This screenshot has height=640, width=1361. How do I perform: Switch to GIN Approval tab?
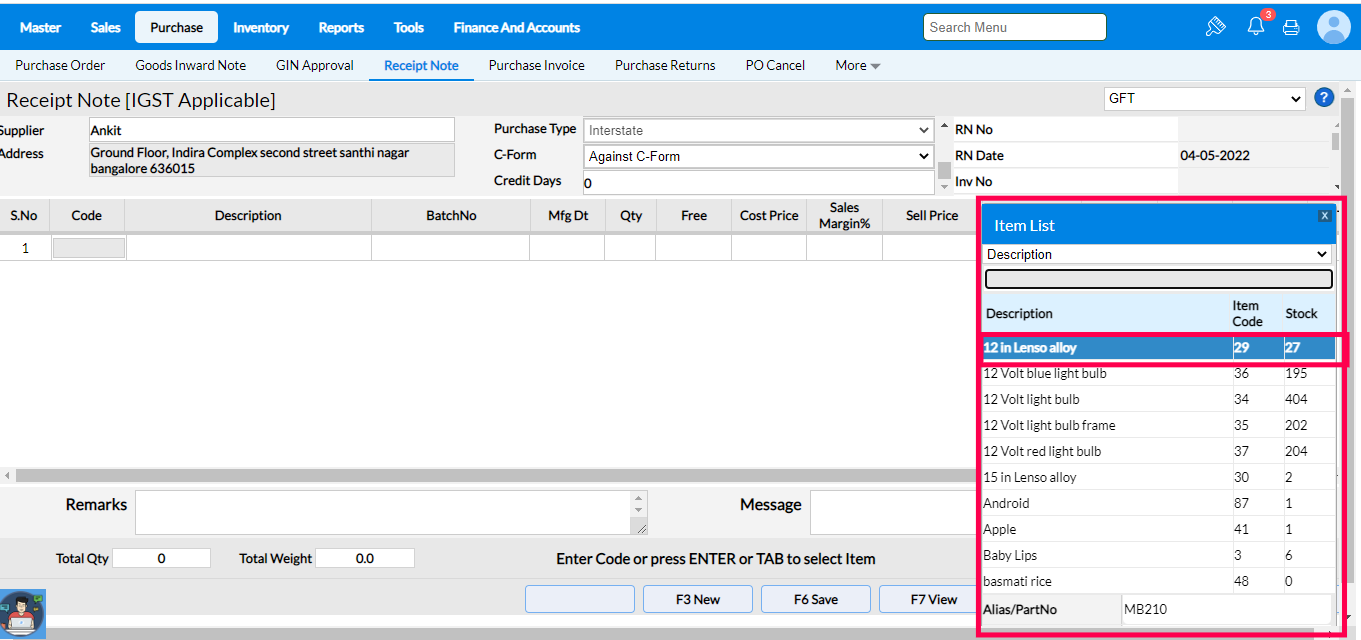click(x=315, y=65)
